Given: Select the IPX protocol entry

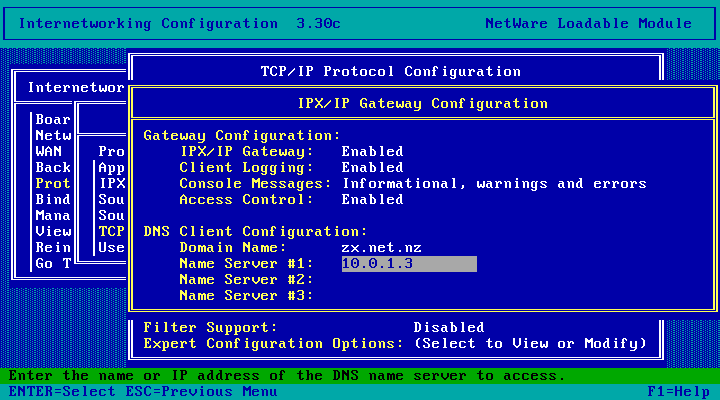Looking at the screenshot, I should 112,184.
